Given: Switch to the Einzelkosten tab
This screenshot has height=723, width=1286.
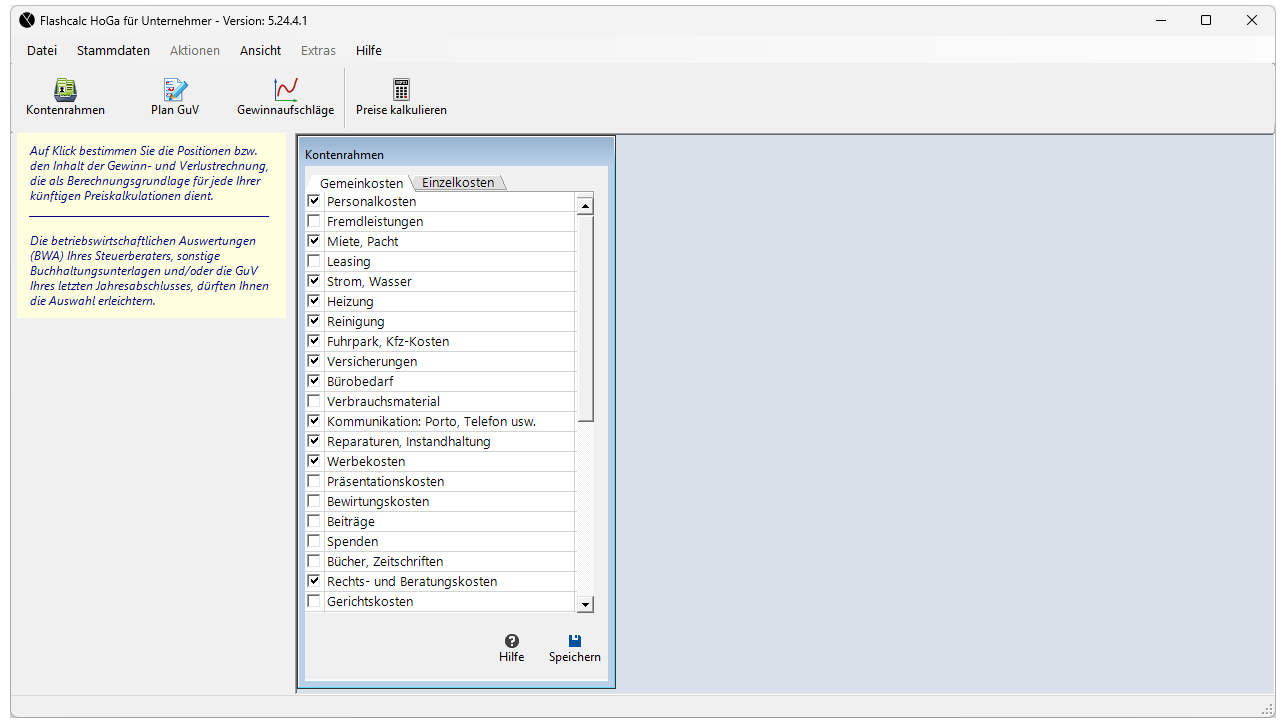Looking at the screenshot, I should click(458, 183).
